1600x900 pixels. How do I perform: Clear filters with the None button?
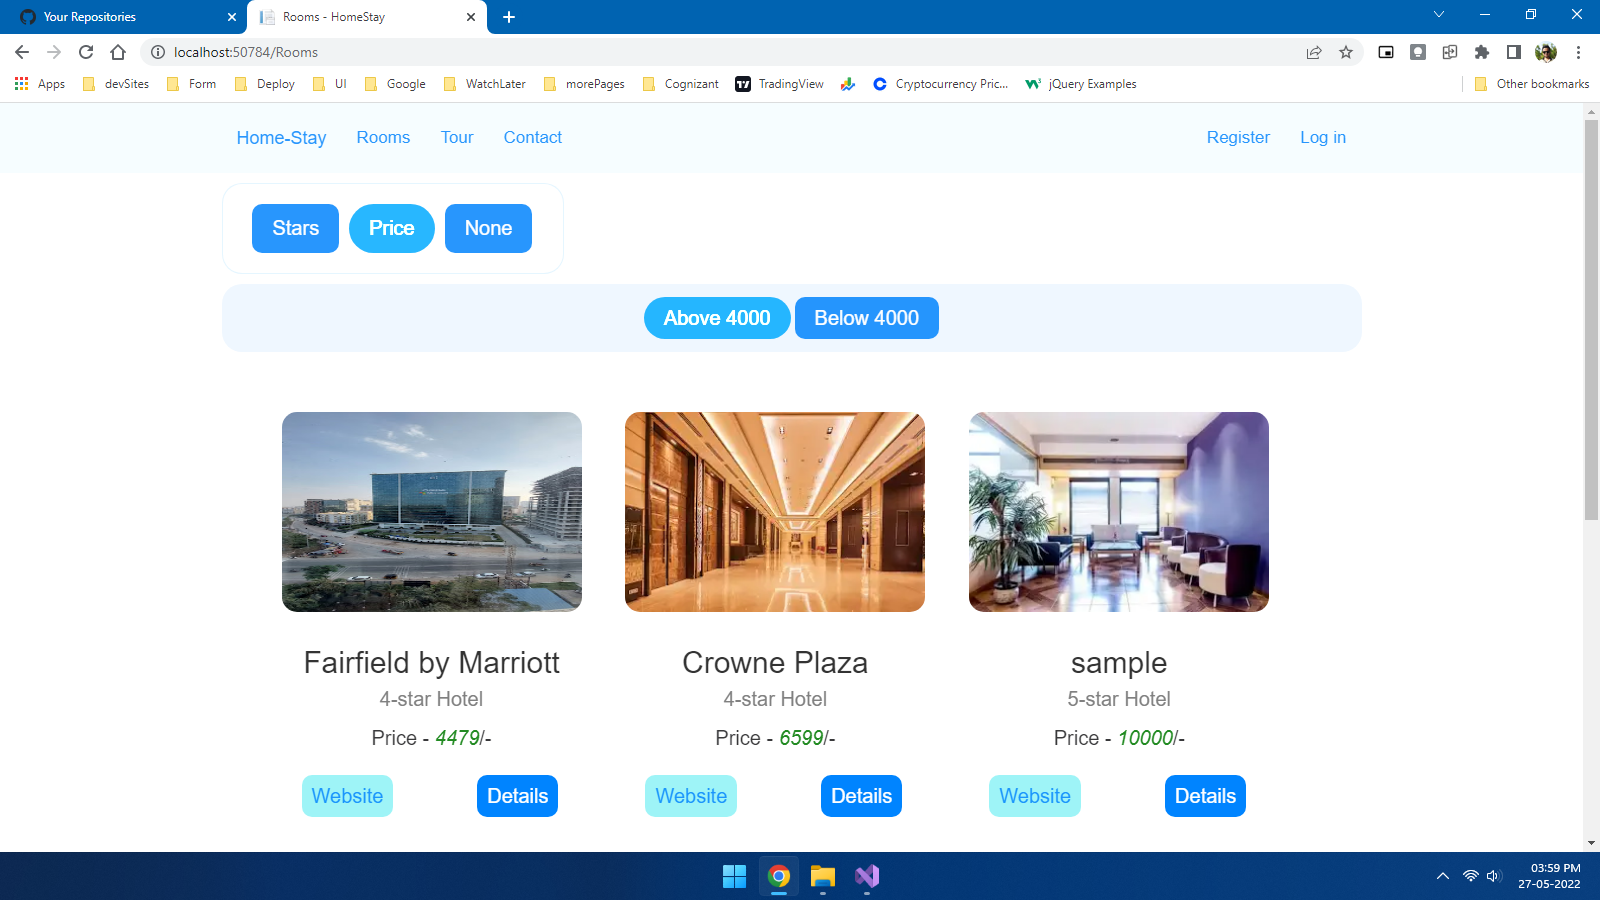(488, 228)
